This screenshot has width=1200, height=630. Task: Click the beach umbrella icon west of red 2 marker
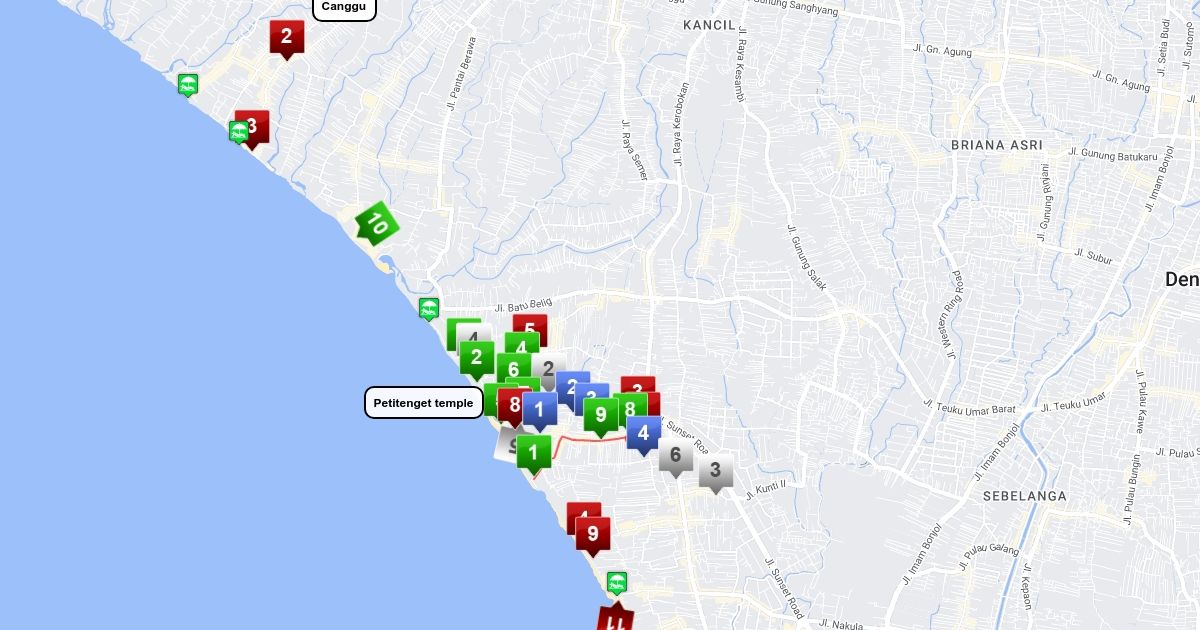coord(187,85)
